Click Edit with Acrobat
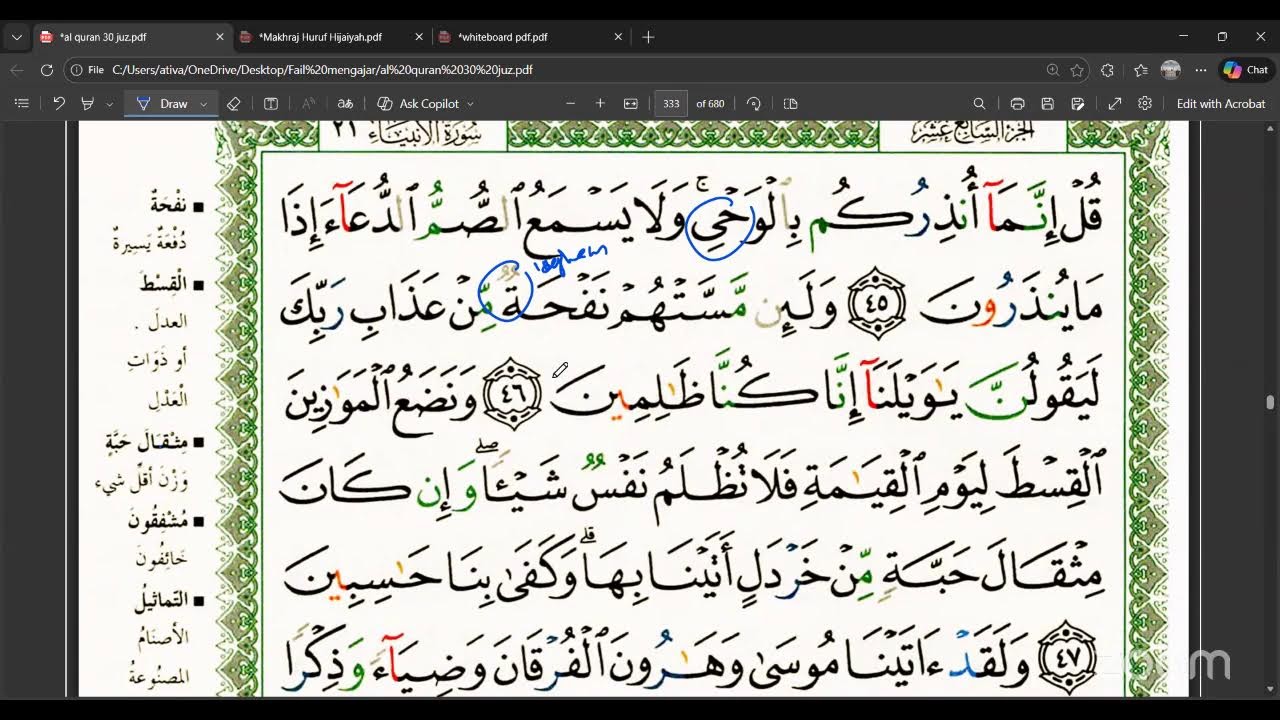This screenshot has height=720, width=1280. (1221, 103)
